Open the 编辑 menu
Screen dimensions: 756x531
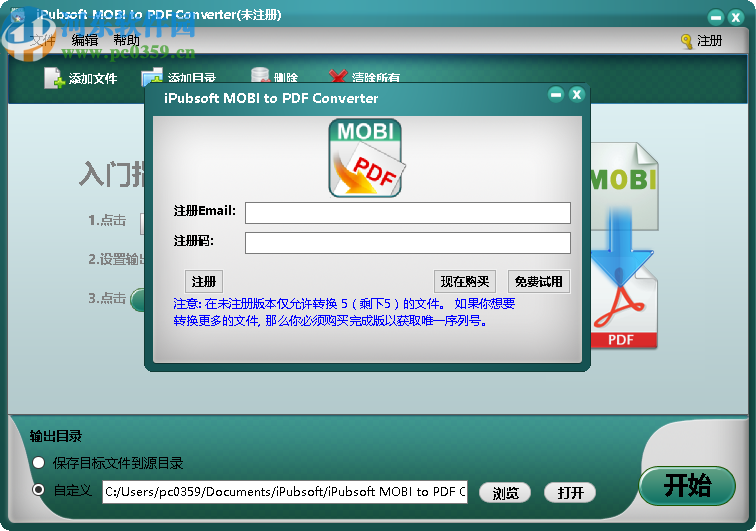click(x=85, y=41)
